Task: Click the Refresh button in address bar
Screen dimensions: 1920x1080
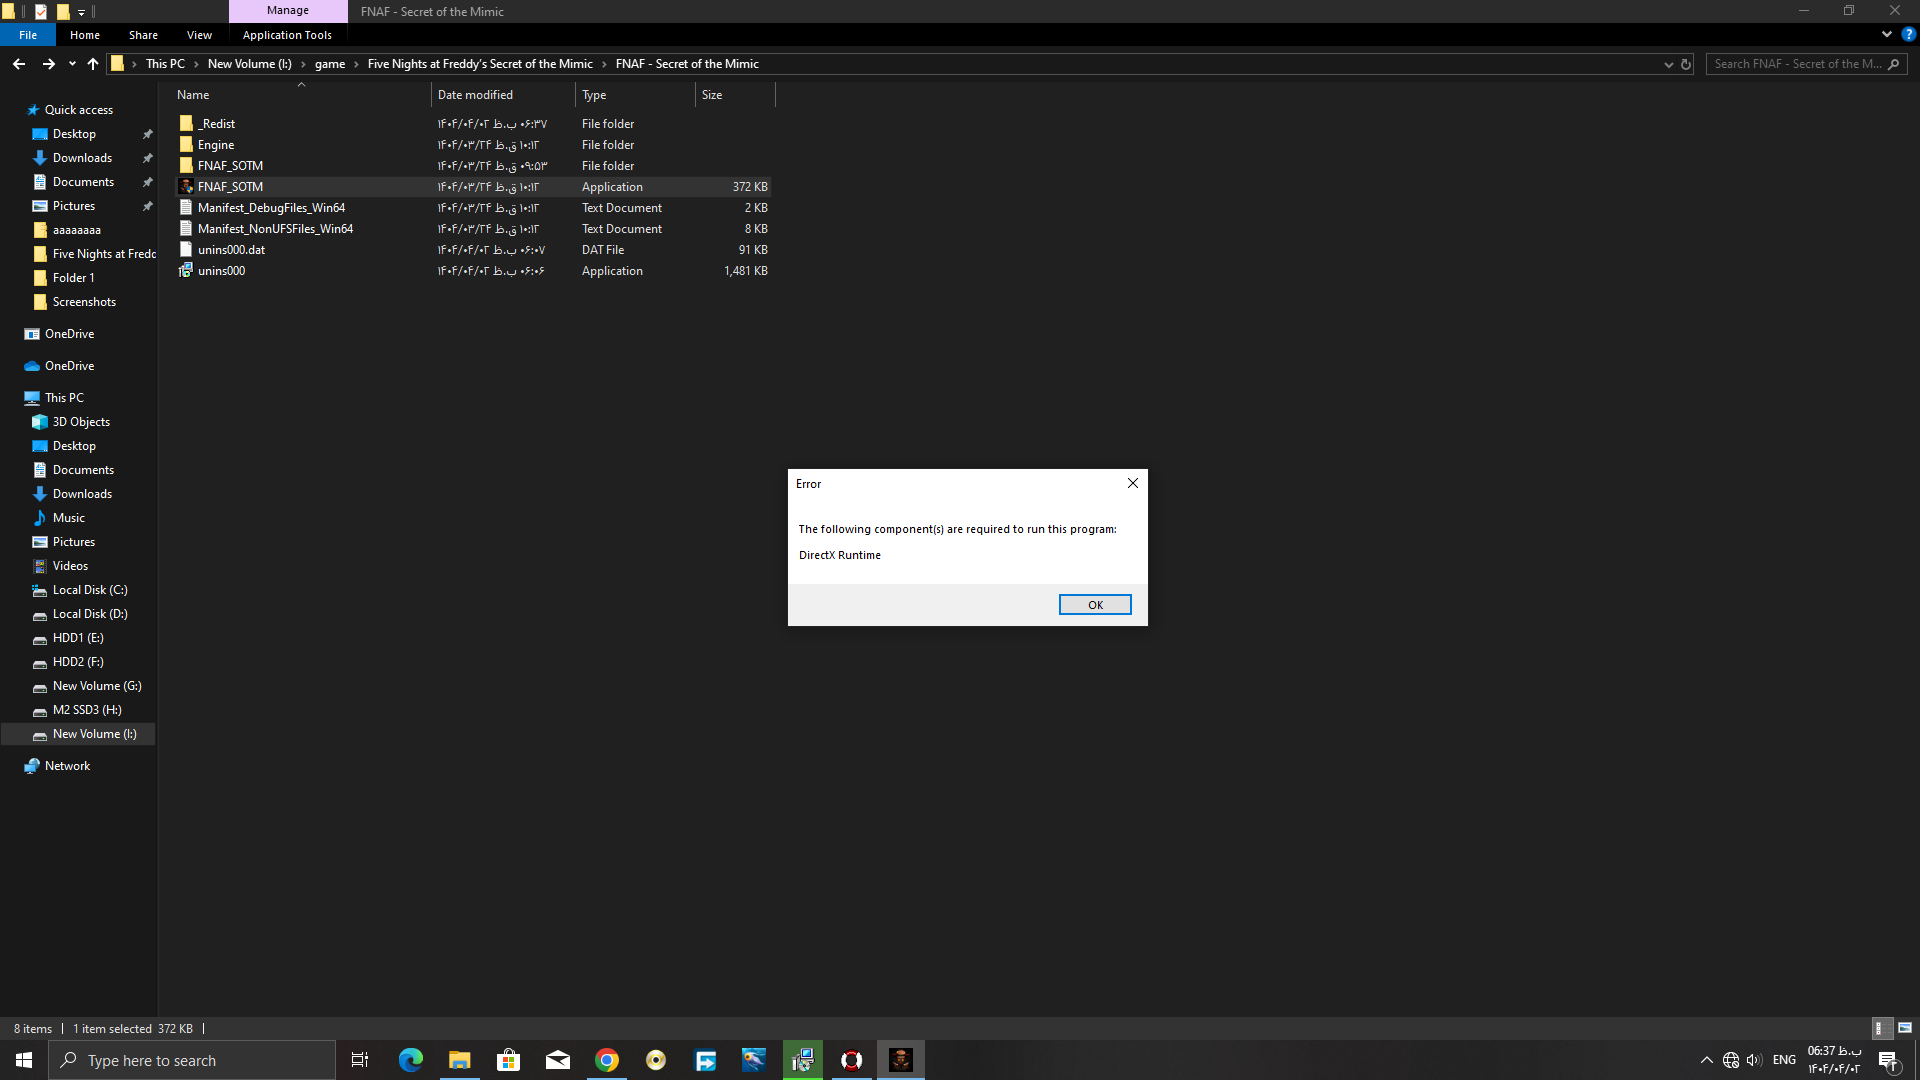Action: [1686, 64]
